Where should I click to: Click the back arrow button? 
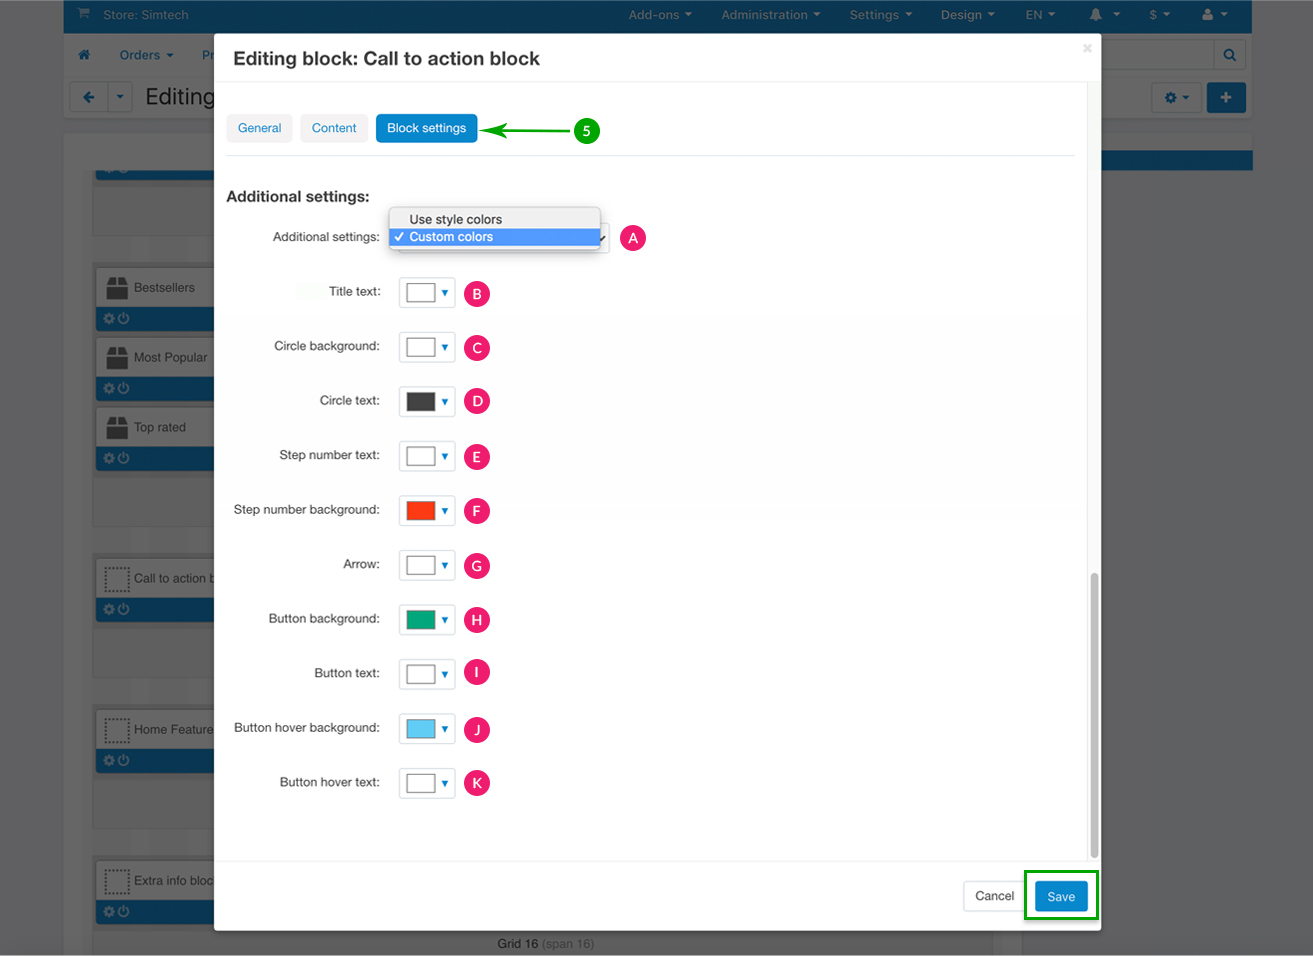(89, 97)
